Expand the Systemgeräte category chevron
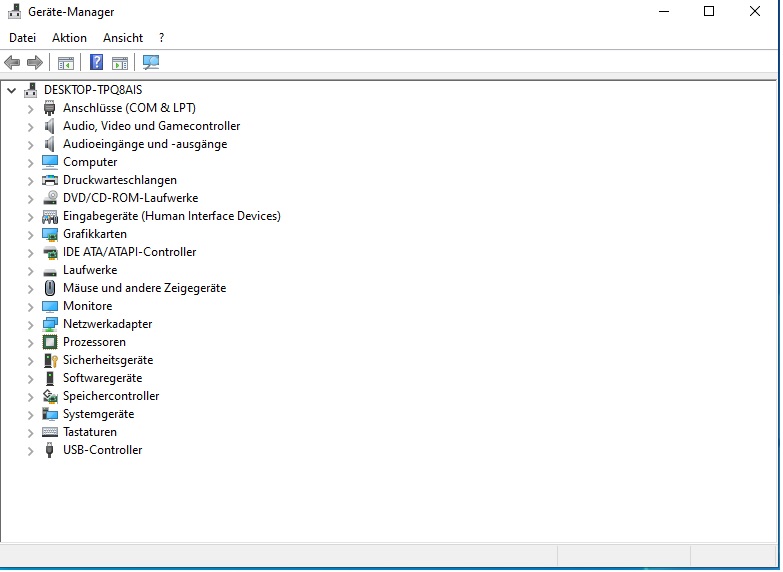Screen dimensions: 783x572 [30, 415]
